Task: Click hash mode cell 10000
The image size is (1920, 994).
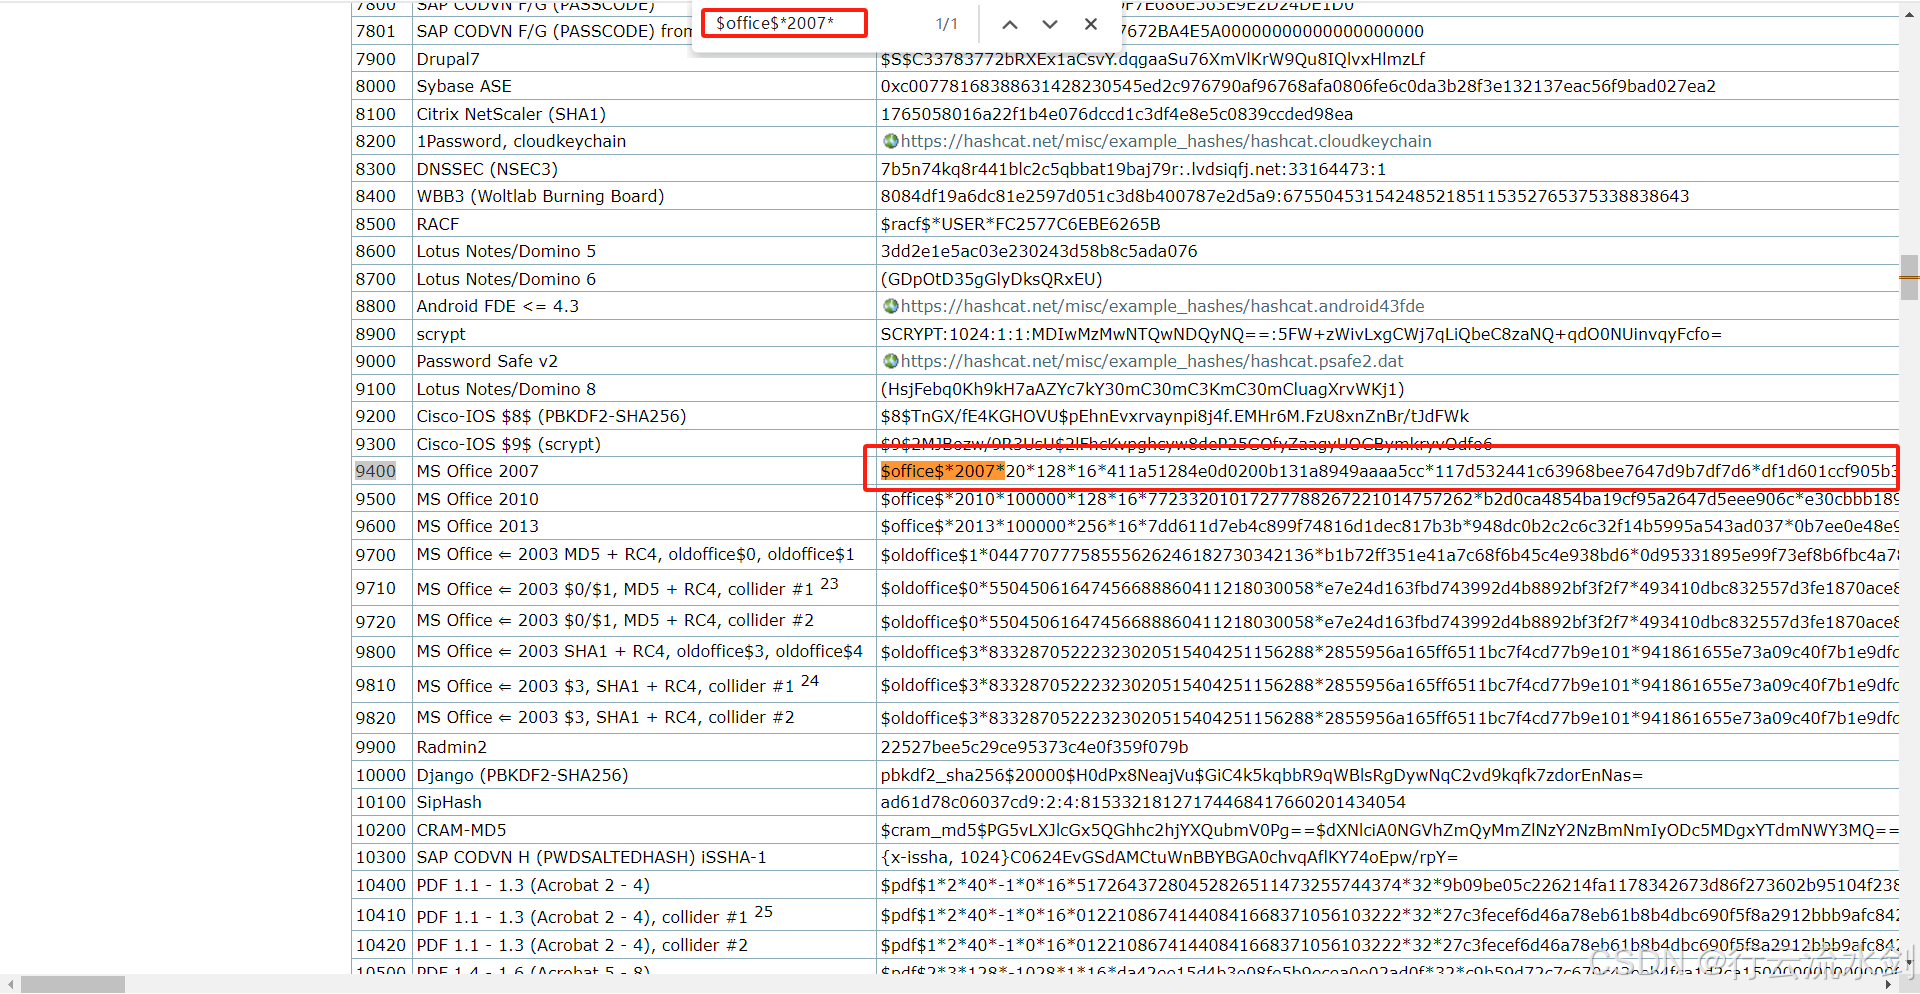Action: click(381, 776)
